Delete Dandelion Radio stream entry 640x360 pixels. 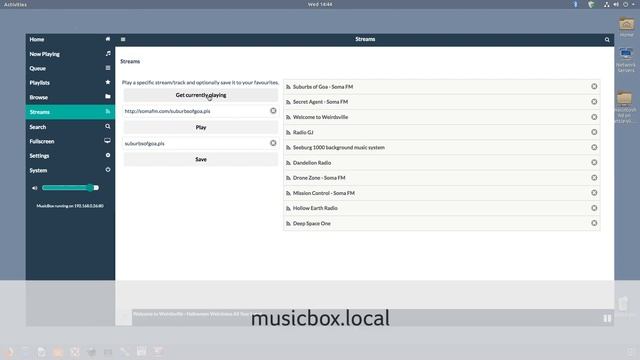(594, 162)
